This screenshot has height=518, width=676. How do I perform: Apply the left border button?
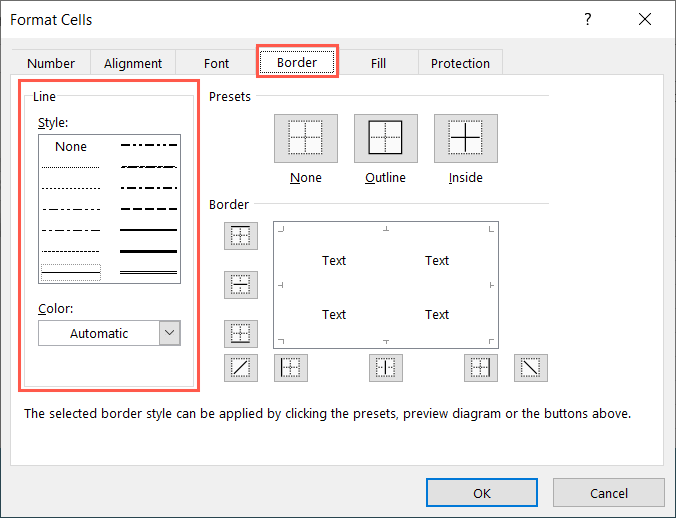(x=290, y=368)
